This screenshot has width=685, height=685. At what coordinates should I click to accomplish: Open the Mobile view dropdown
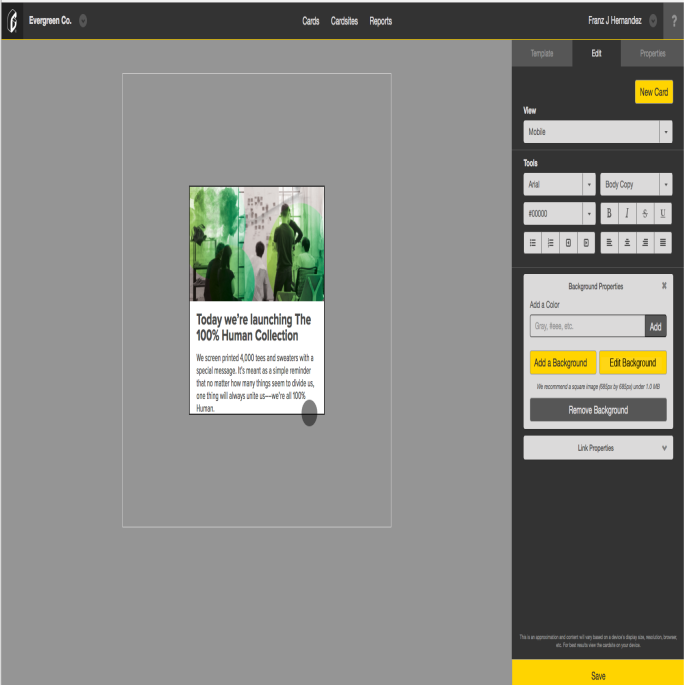(597, 132)
